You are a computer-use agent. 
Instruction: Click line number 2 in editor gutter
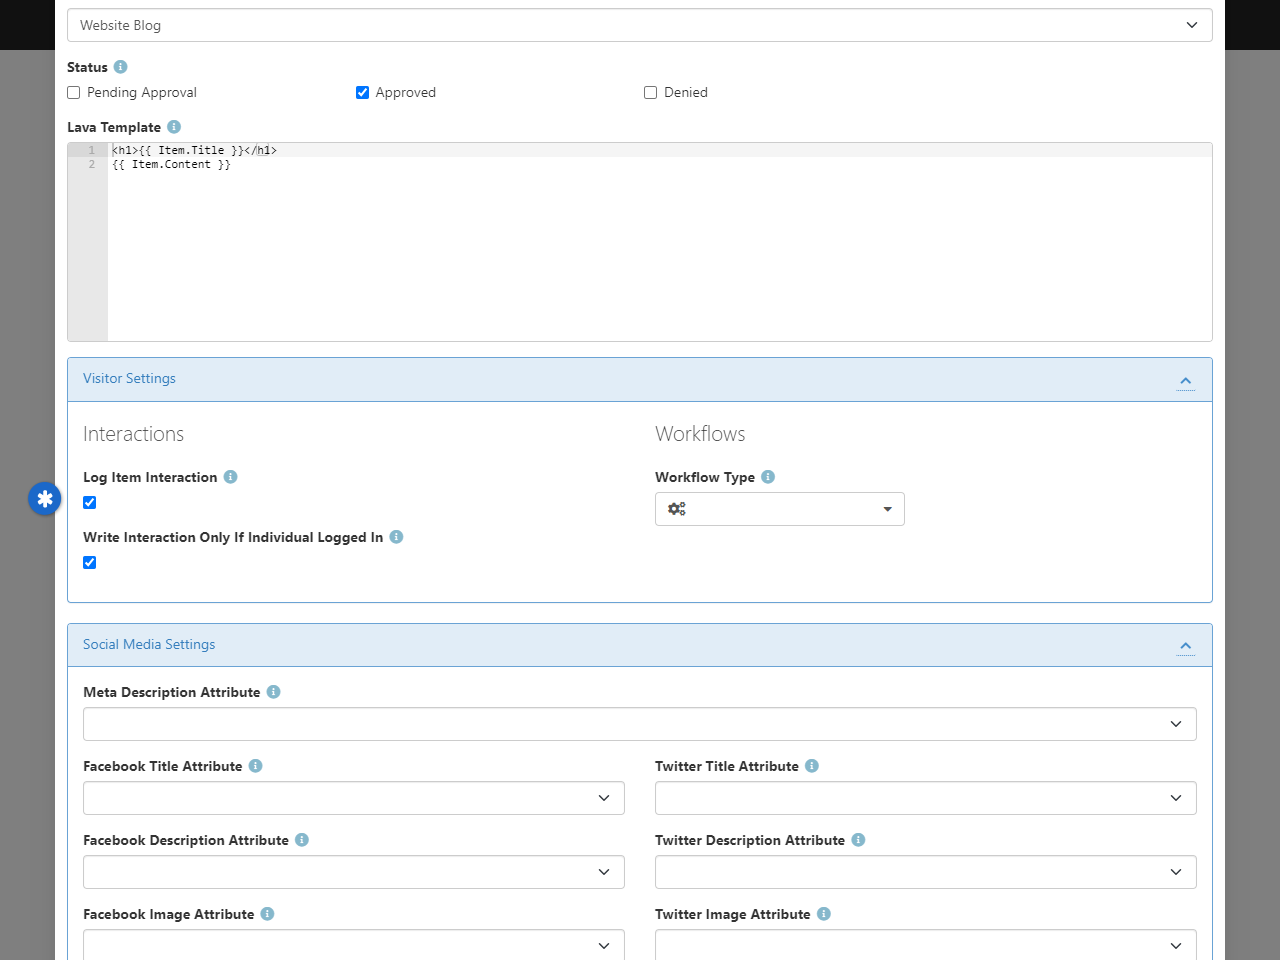[x=92, y=164]
